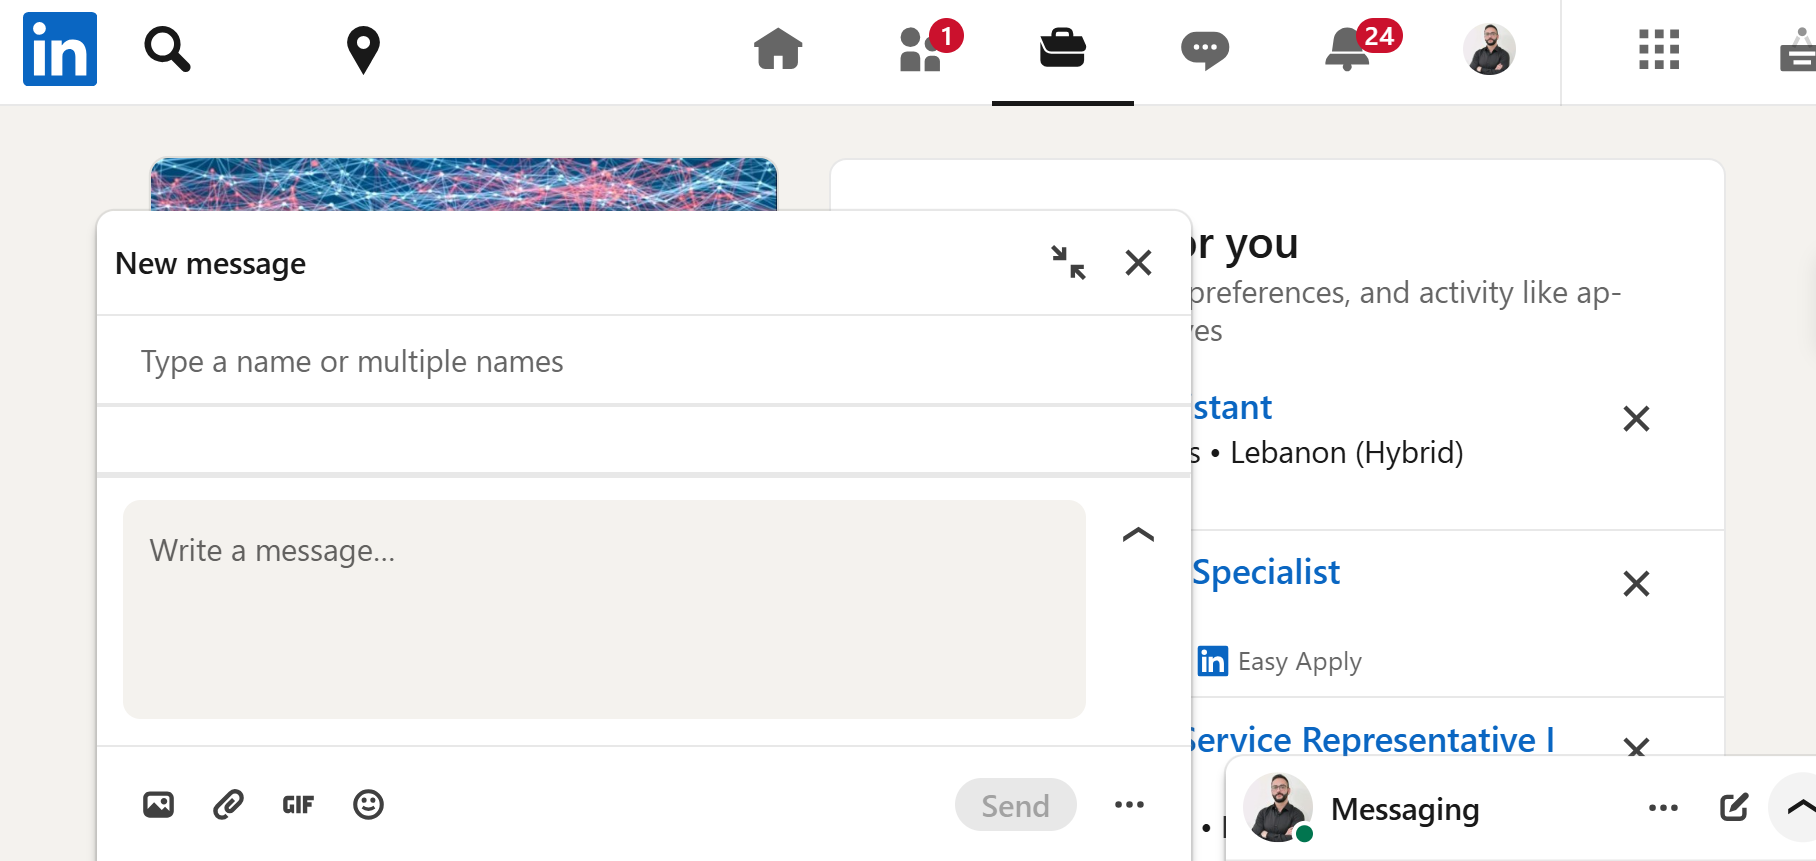Type in the recipient names field
The image size is (1816, 861).
640,361
